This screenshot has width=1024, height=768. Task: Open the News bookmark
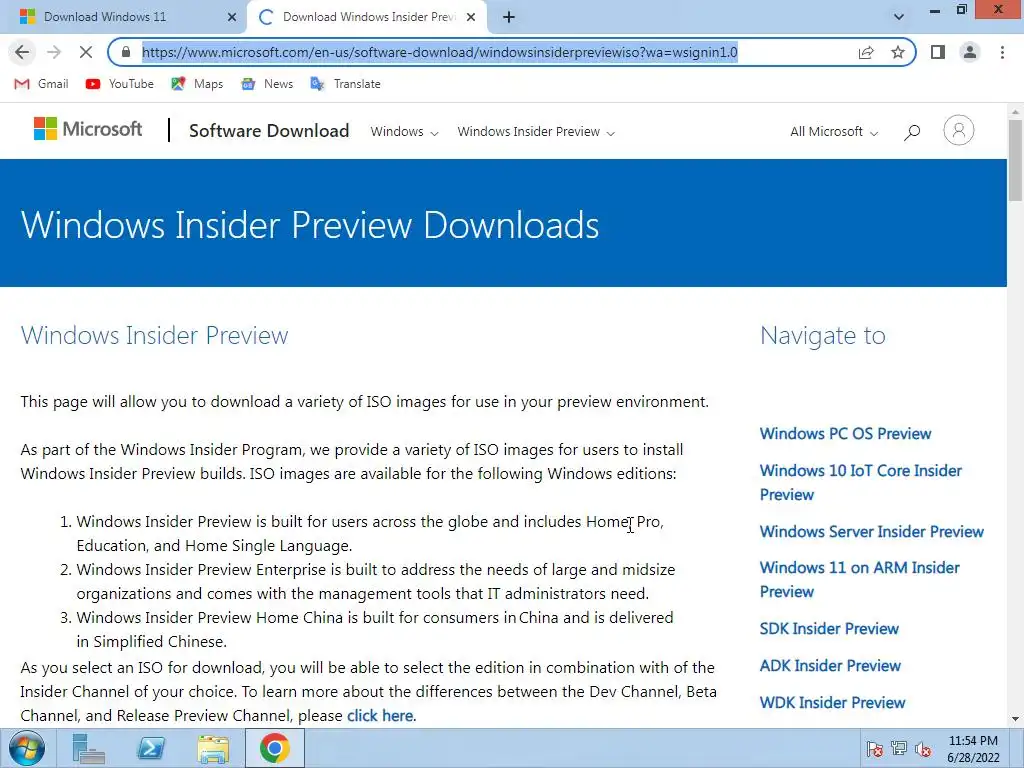tap(267, 84)
